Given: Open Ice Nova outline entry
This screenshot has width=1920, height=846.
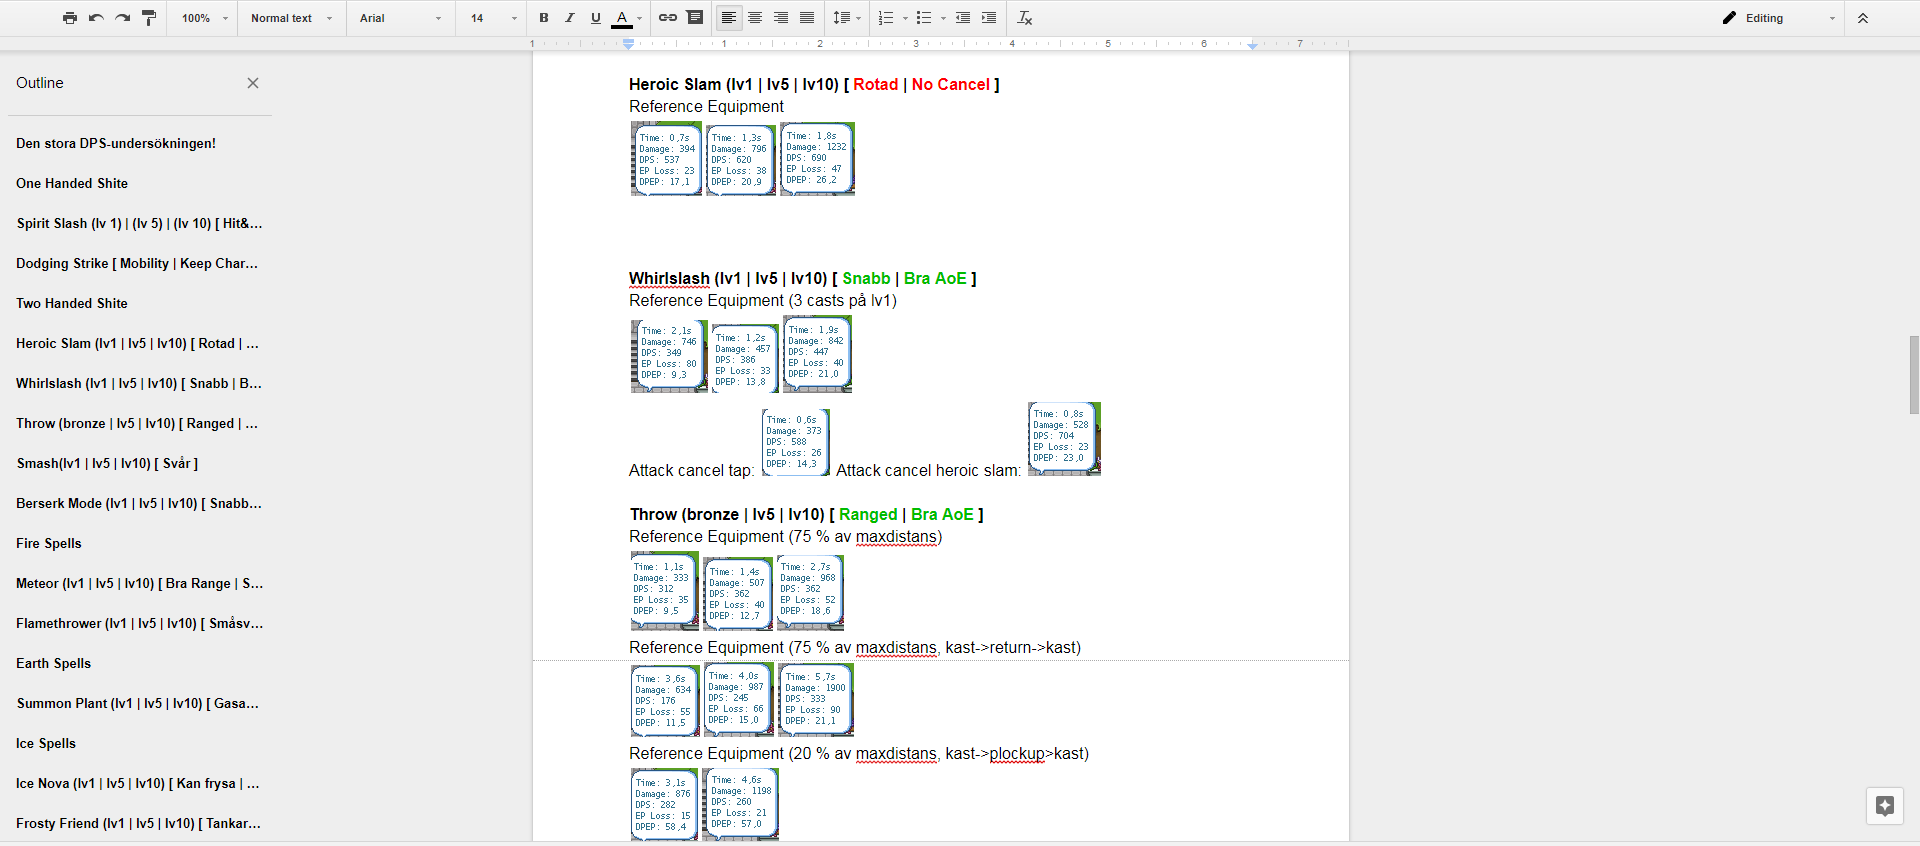Looking at the screenshot, I should (x=137, y=783).
